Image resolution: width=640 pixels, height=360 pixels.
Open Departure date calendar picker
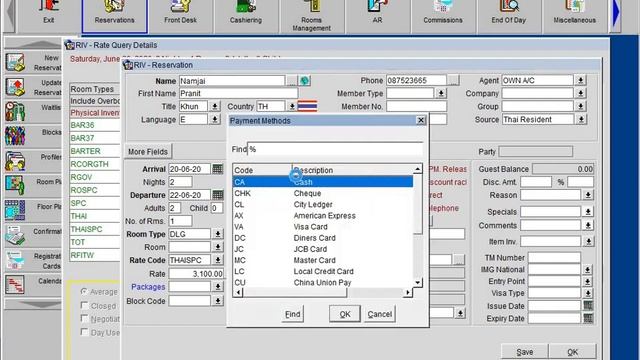tap(218, 195)
